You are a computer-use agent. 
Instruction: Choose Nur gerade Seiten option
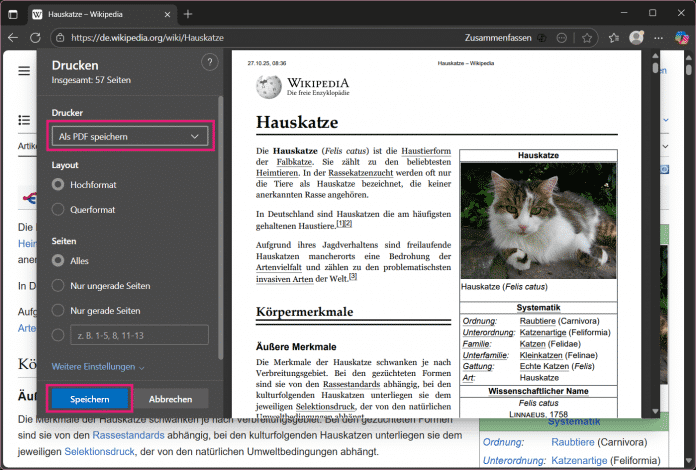[x=58, y=310]
